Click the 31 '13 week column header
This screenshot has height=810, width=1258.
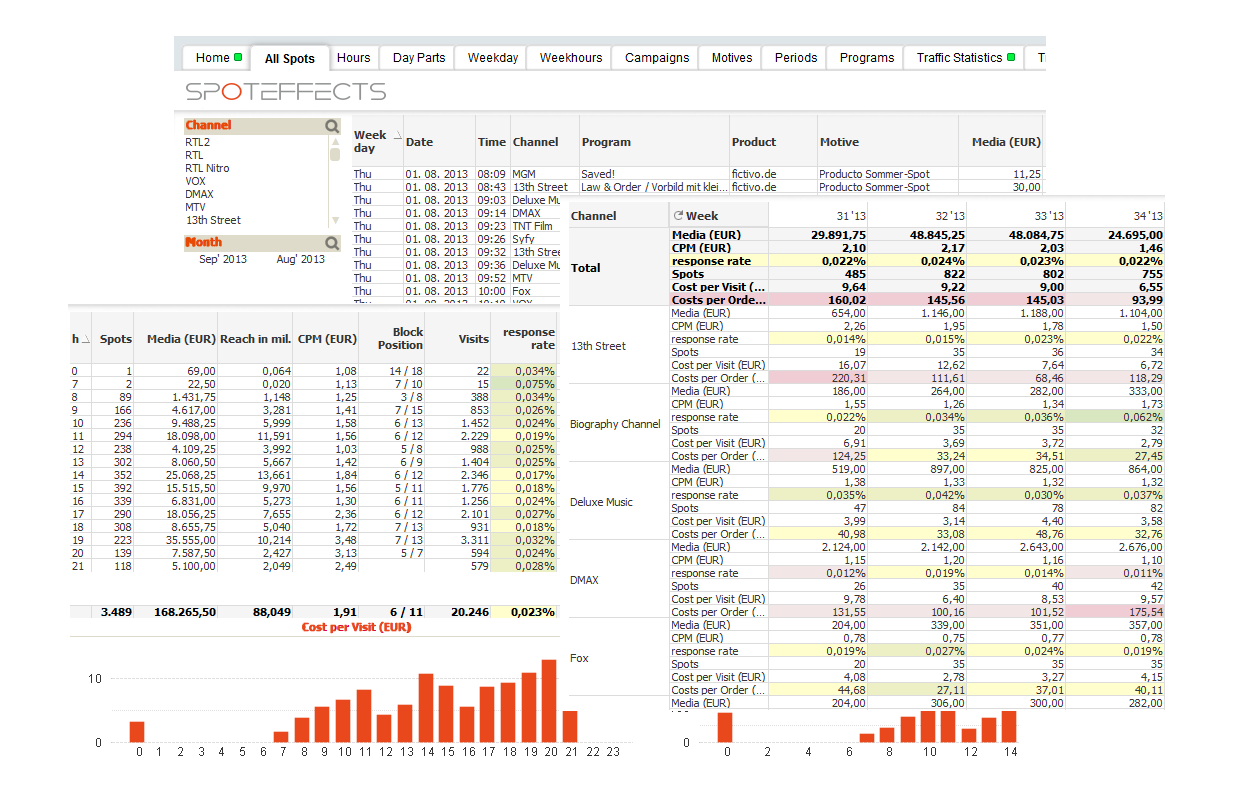(x=819, y=215)
